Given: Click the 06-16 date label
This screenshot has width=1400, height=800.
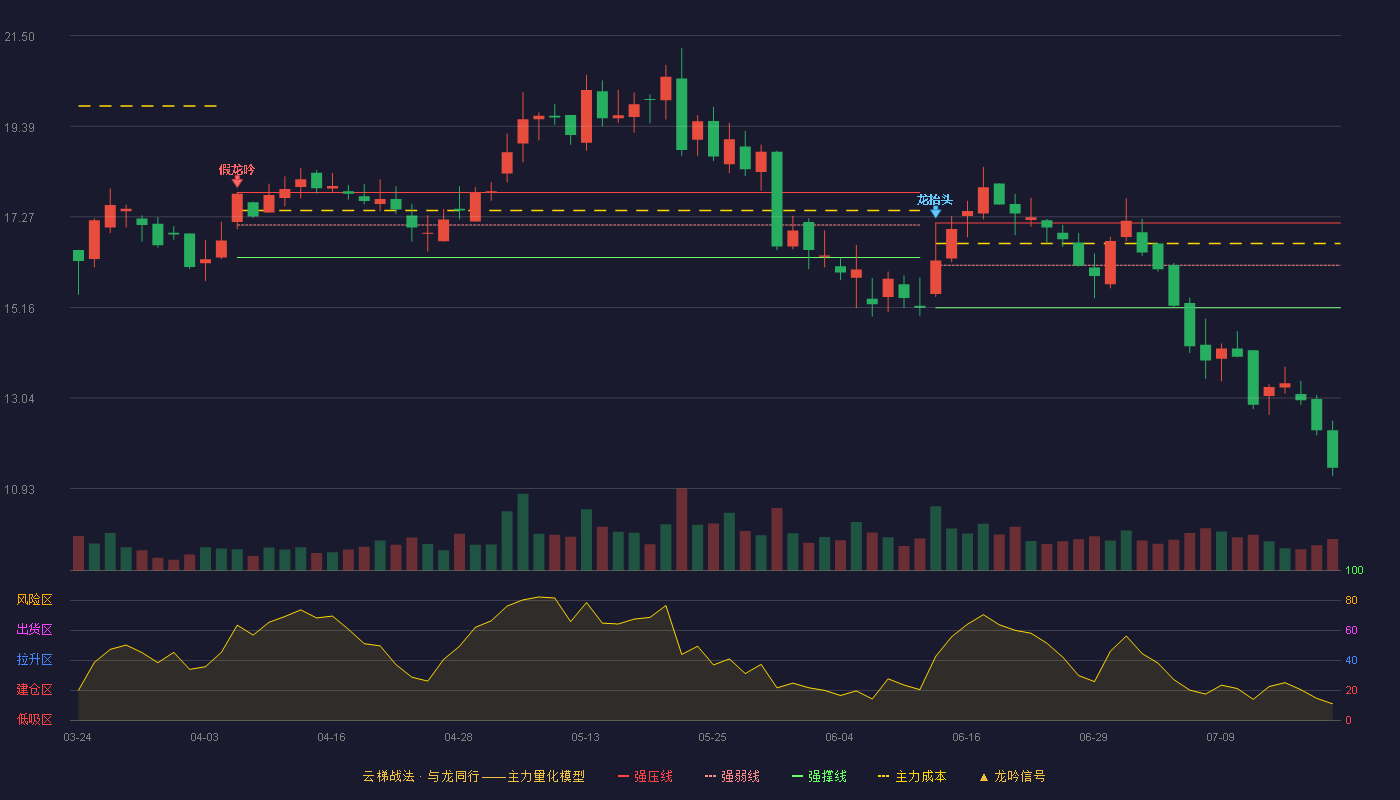Looking at the screenshot, I should [966, 737].
